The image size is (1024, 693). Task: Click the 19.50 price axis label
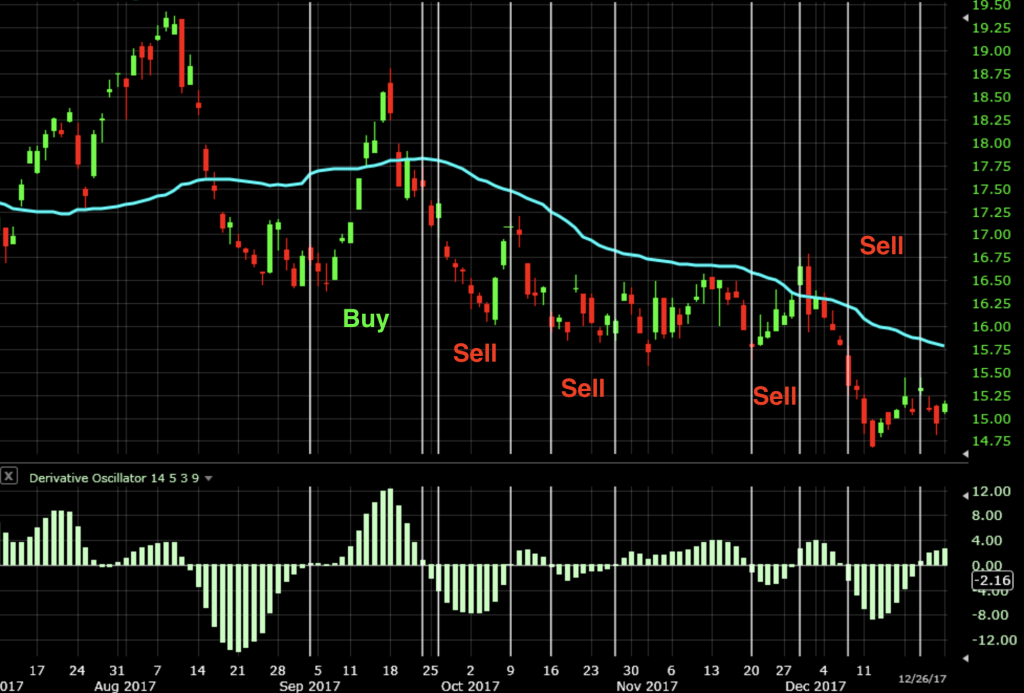(x=991, y=6)
